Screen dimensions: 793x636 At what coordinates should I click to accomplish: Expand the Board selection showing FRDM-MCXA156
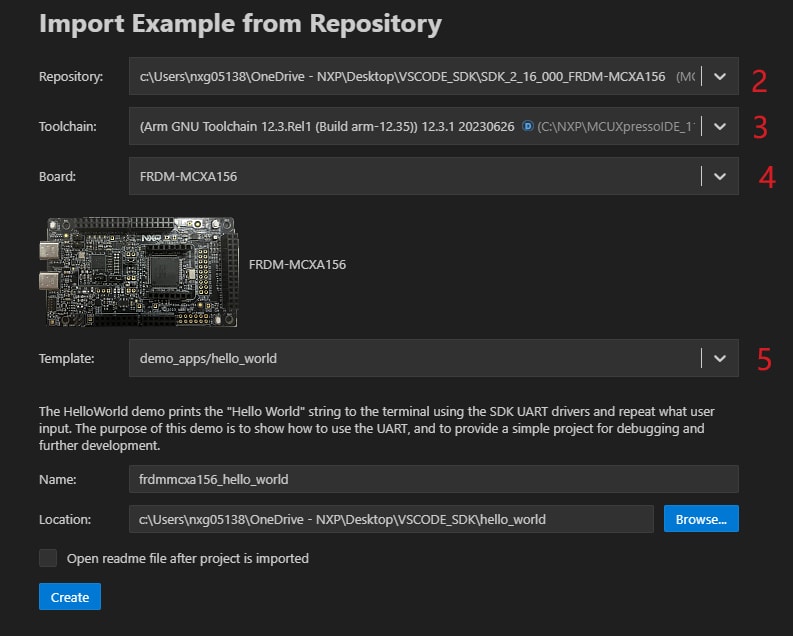pos(410,176)
